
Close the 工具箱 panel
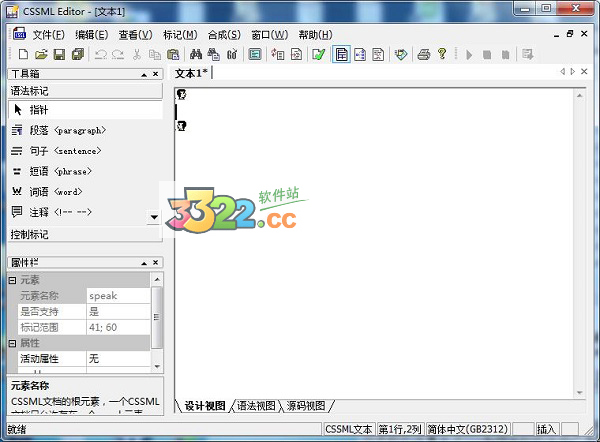(155, 74)
